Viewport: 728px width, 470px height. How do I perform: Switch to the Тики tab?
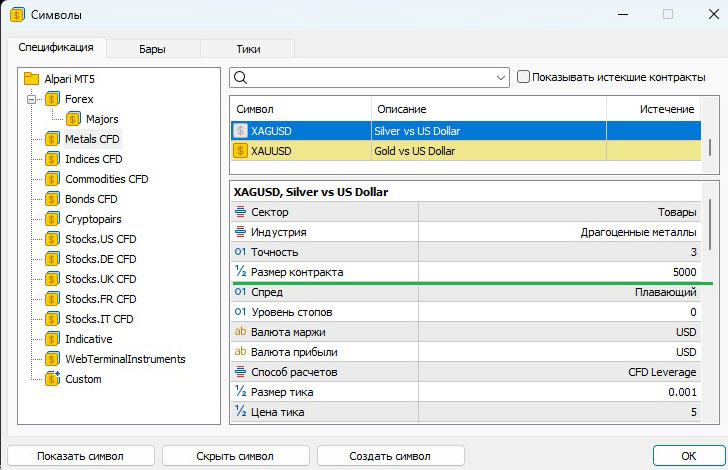248,48
